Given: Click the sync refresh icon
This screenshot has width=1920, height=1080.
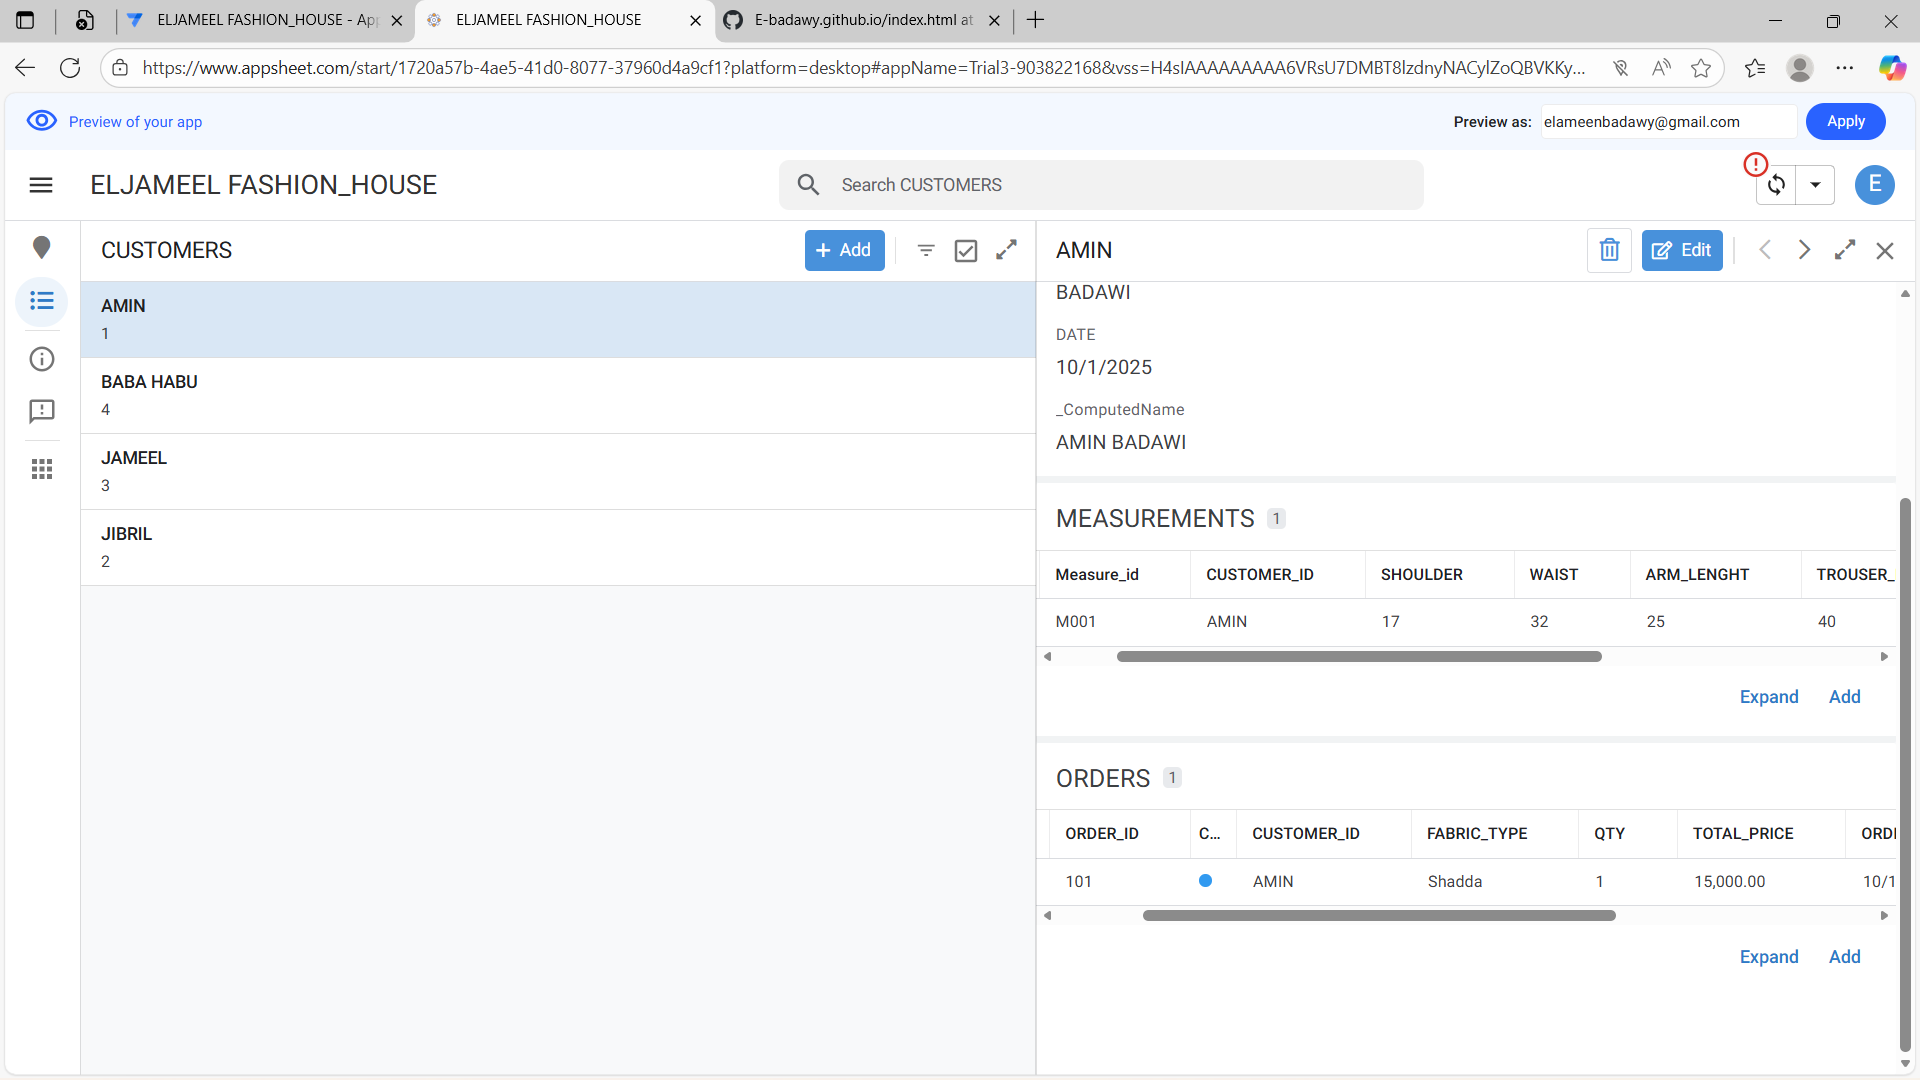Looking at the screenshot, I should click(1776, 185).
